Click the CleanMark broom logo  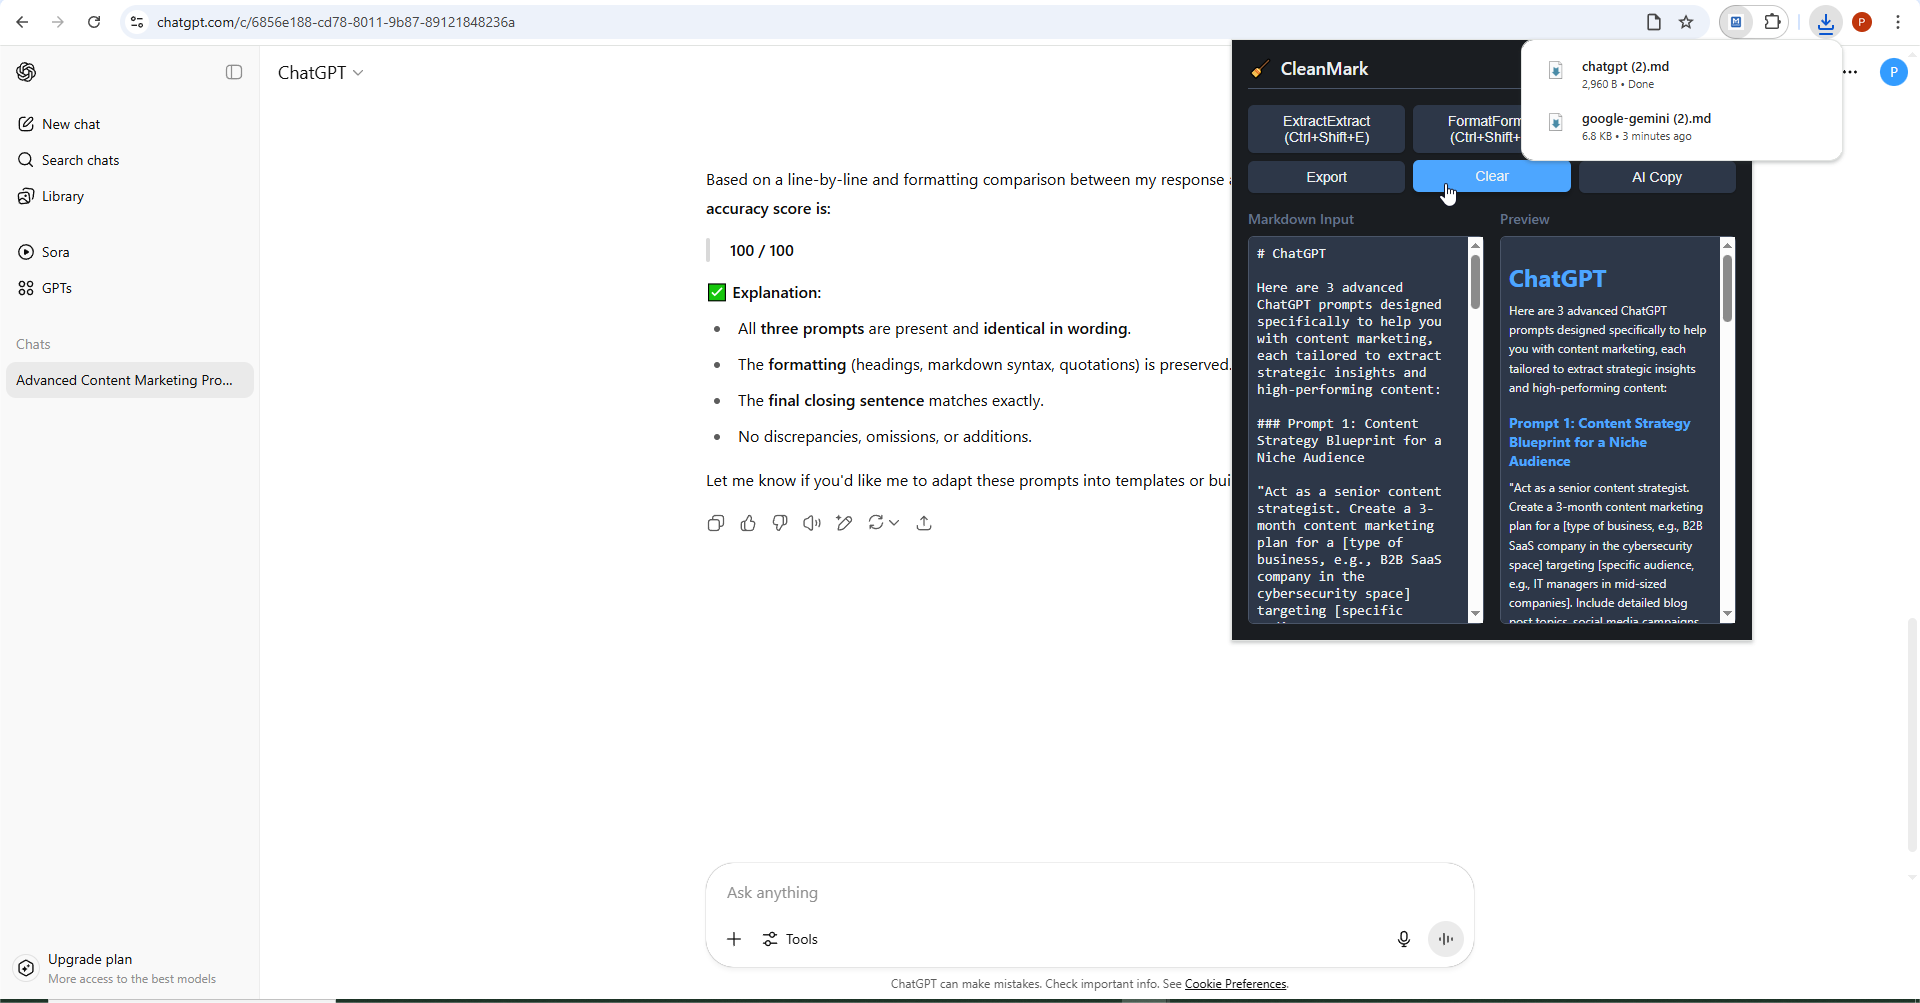point(1260,69)
